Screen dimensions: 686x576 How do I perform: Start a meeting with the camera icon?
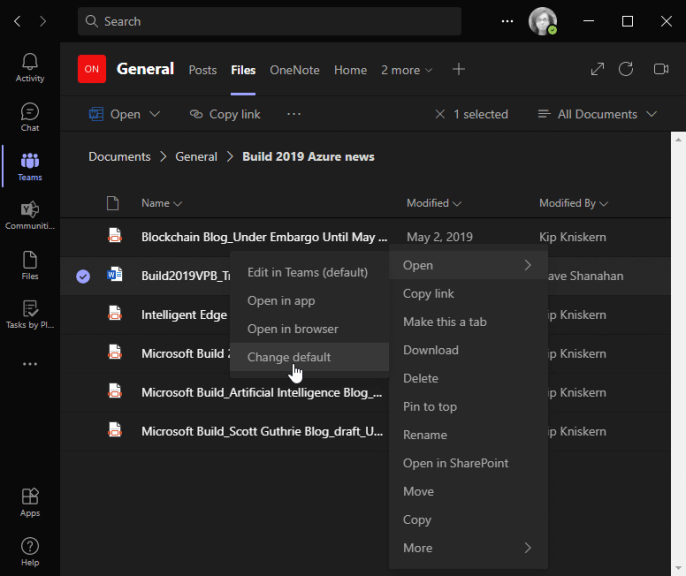[x=661, y=69]
